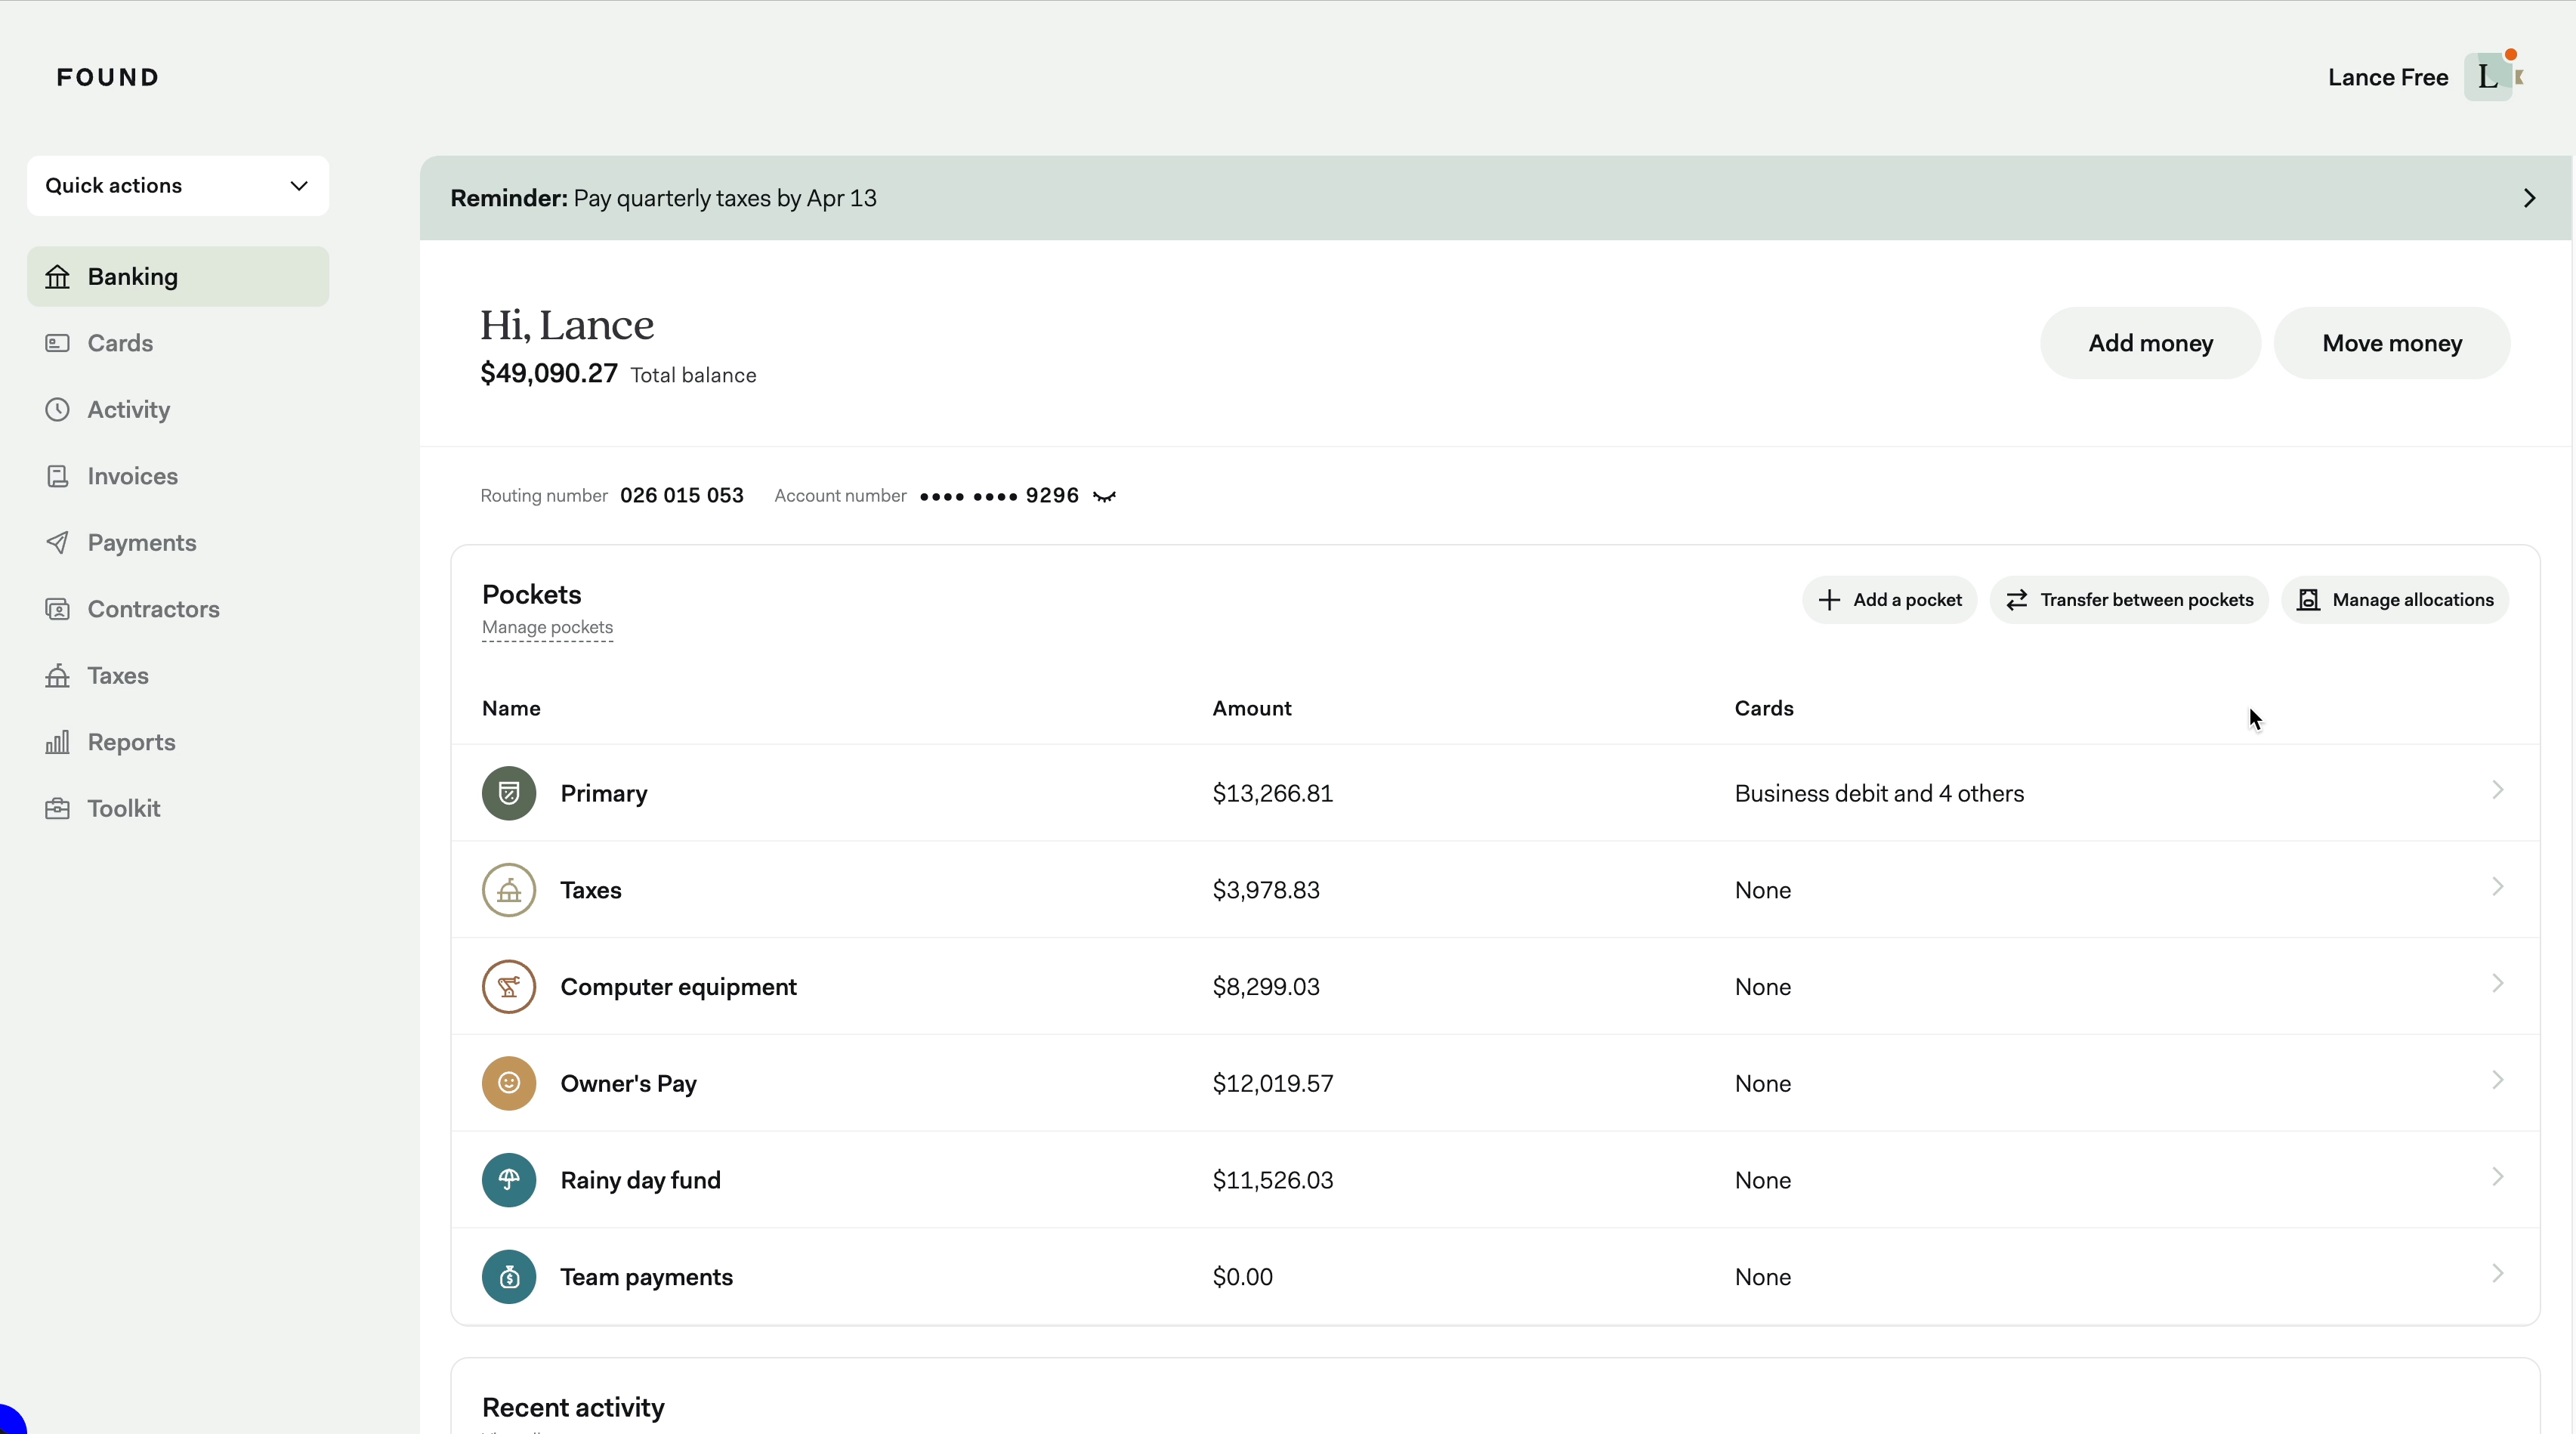Click the Rainy day fund umbrella icon
The height and width of the screenshot is (1434, 2576).
(x=509, y=1180)
